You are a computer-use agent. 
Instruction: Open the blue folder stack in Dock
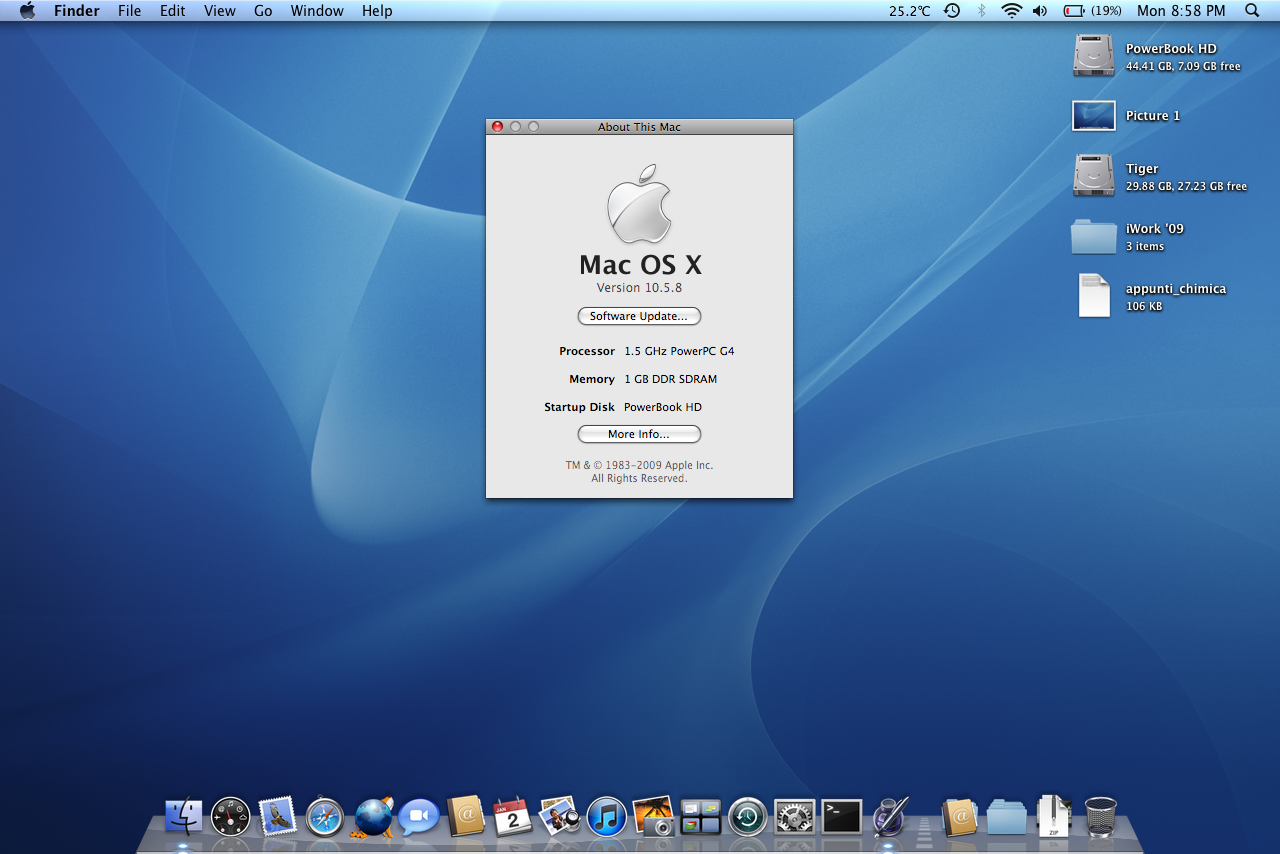tap(1006, 817)
